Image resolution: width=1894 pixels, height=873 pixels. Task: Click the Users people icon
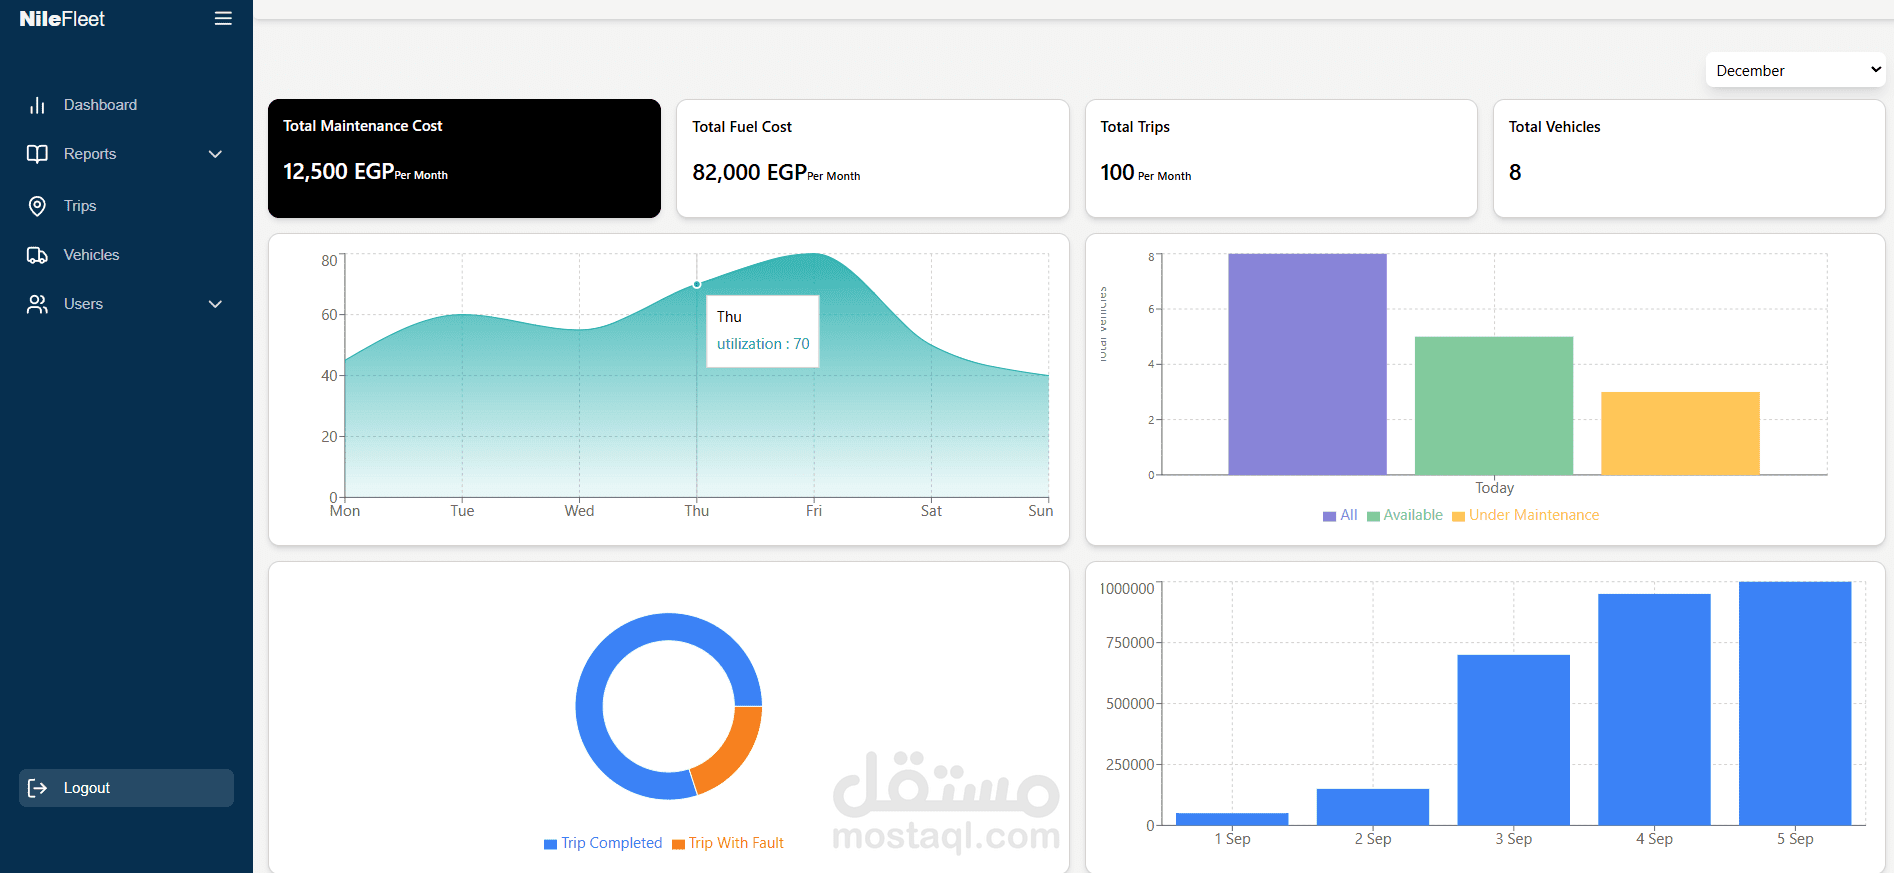pyautogui.click(x=37, y=304)
